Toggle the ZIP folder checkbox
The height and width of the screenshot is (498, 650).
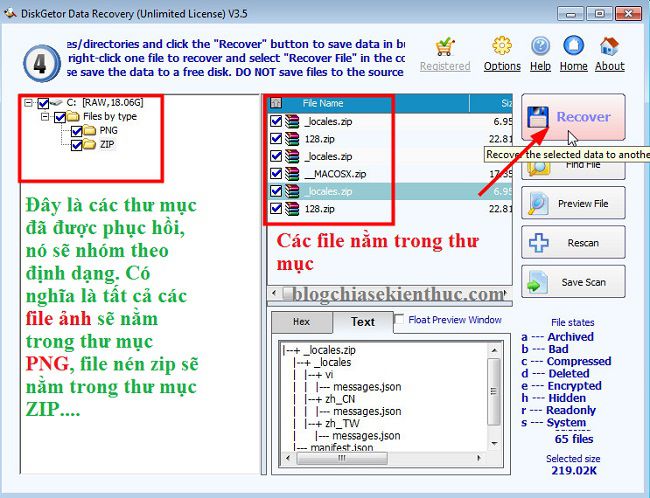click(x=76, y=145)
